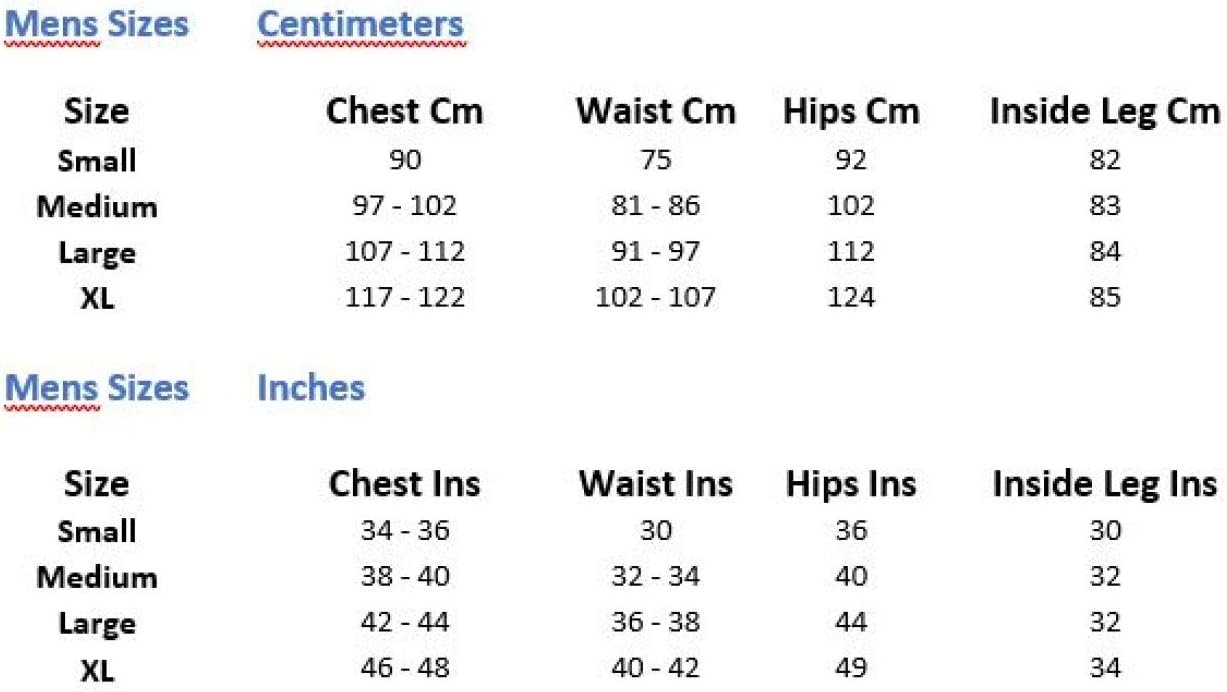Click Mens Sizes heading beside Centimeters
The height and width of the screenshot is (692, 1227).
click(97, 25)
